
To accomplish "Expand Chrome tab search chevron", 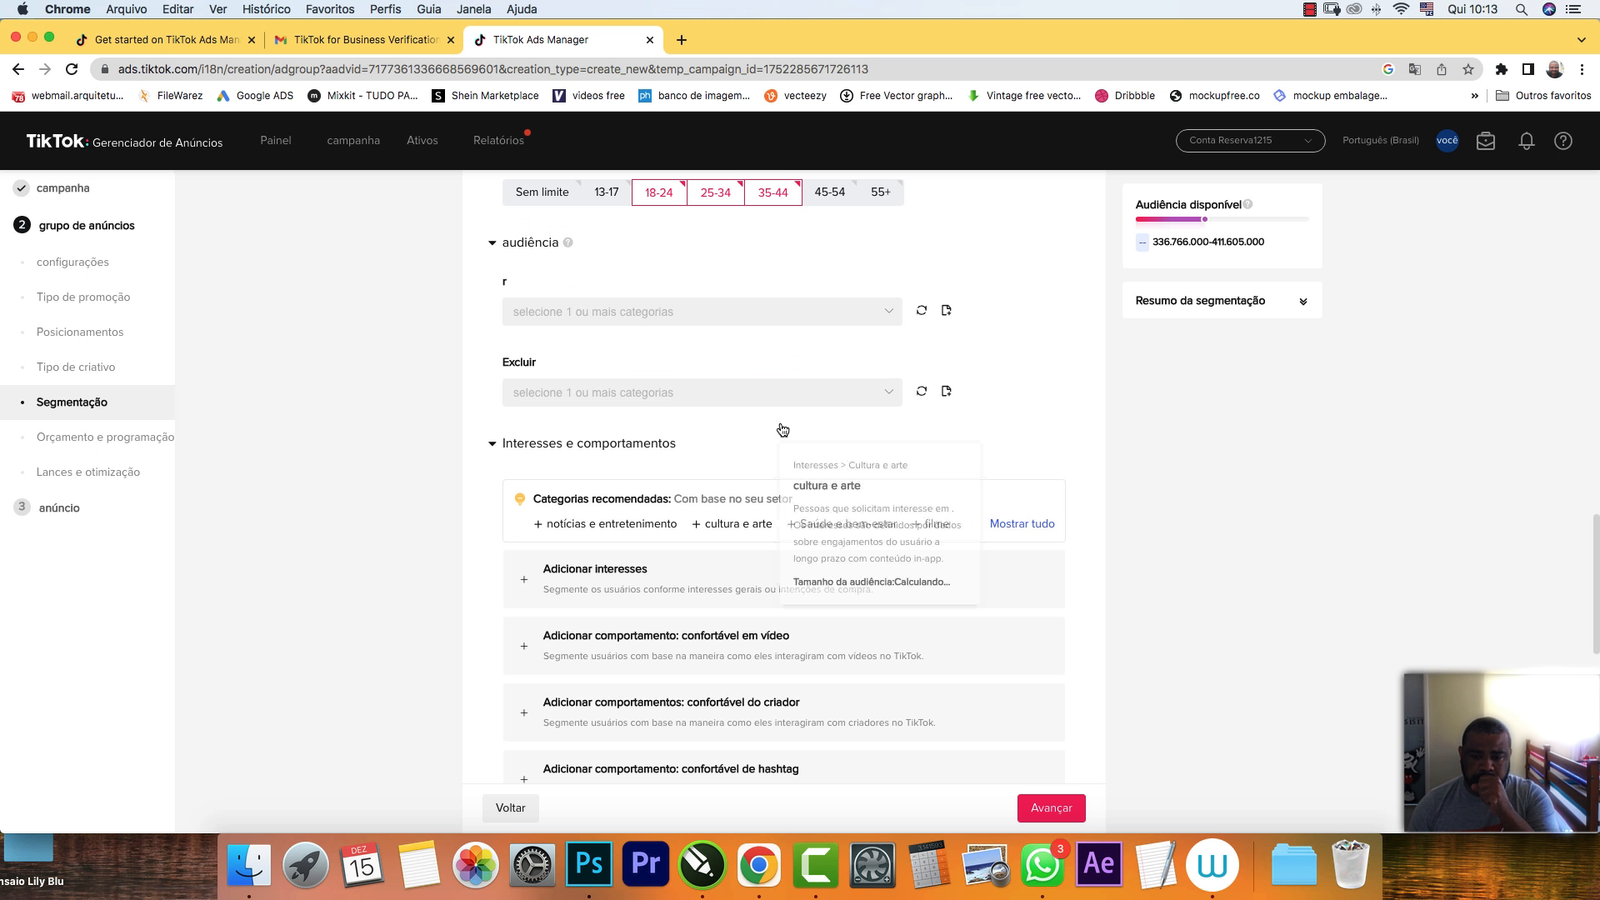I will 1581,40.
